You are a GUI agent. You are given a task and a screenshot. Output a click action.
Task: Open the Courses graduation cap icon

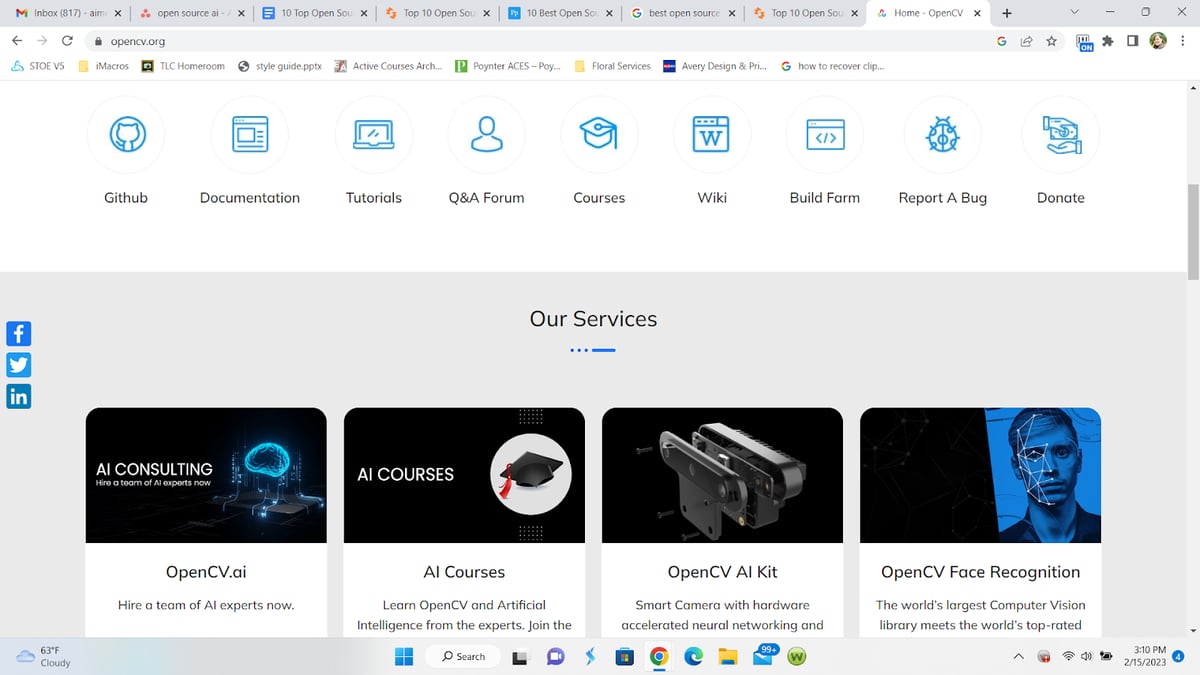599,135
